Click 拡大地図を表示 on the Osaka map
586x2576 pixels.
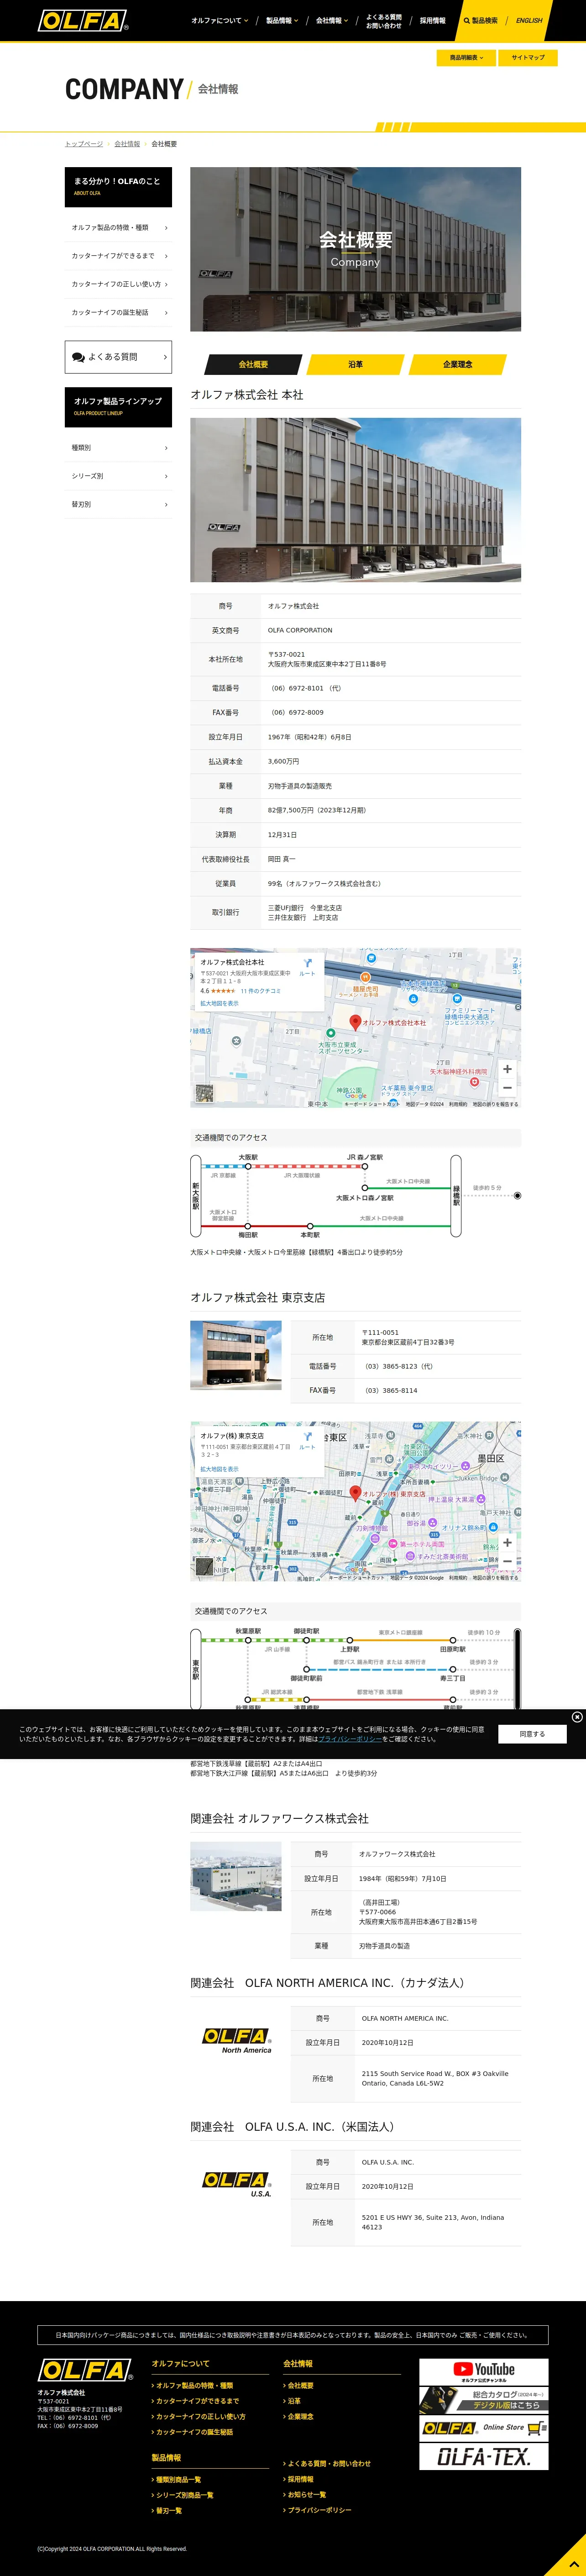tap(219, 1003)
